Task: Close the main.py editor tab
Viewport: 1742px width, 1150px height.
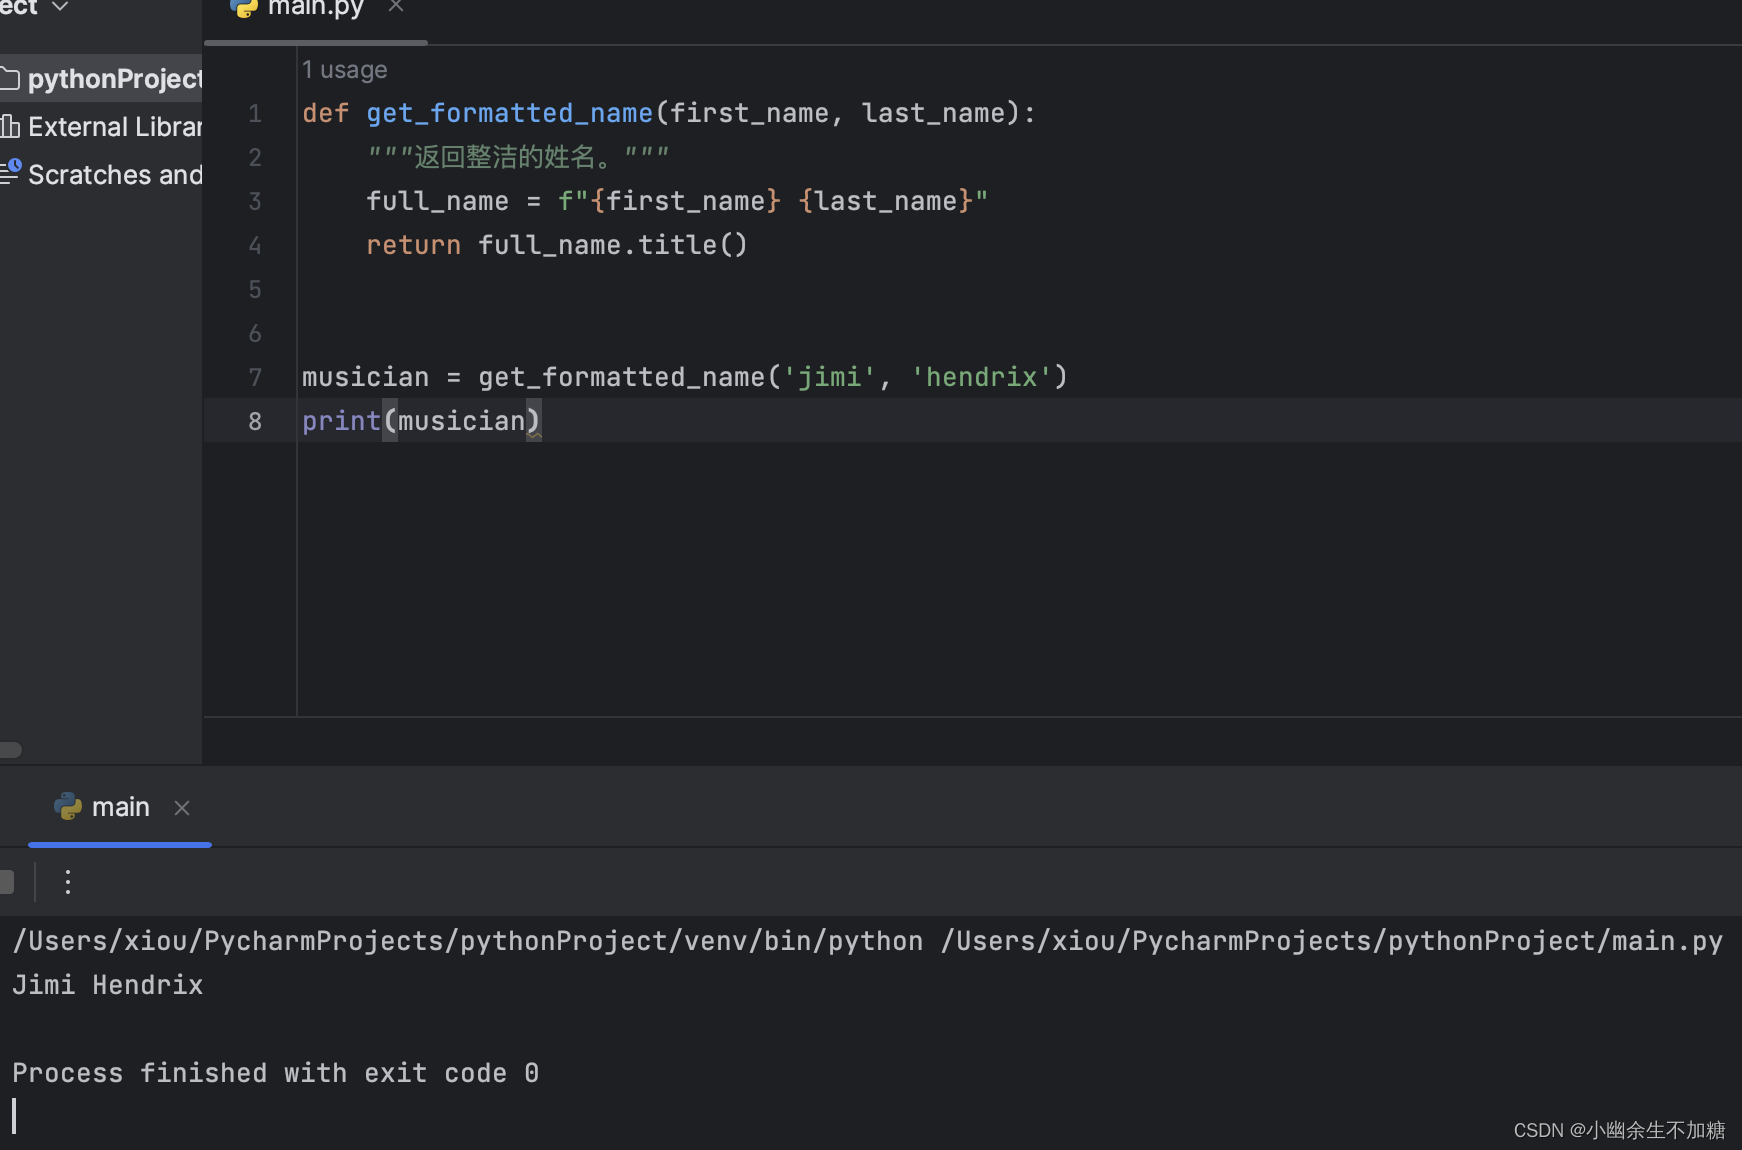Action: (396, 6)
